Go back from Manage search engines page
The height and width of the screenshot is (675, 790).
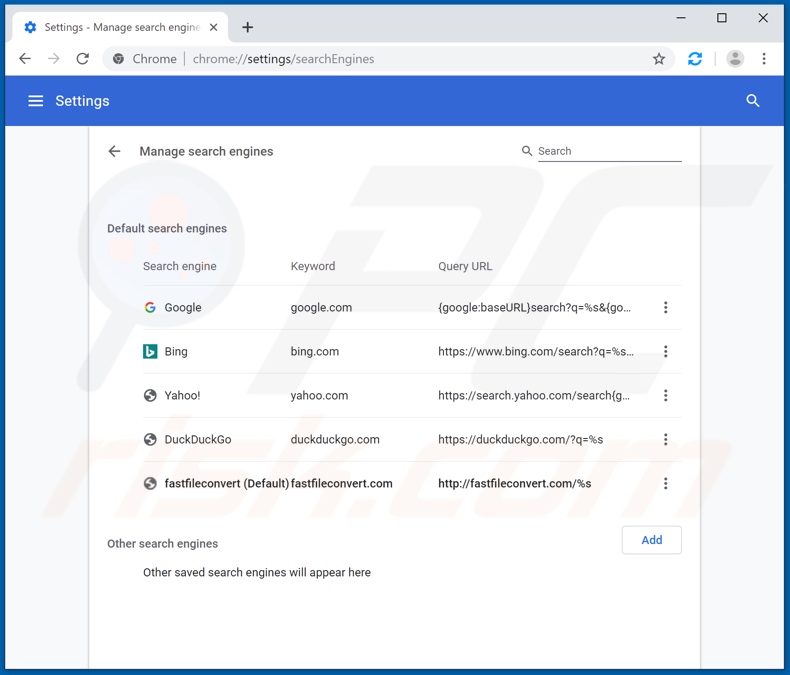coord(114,151)
